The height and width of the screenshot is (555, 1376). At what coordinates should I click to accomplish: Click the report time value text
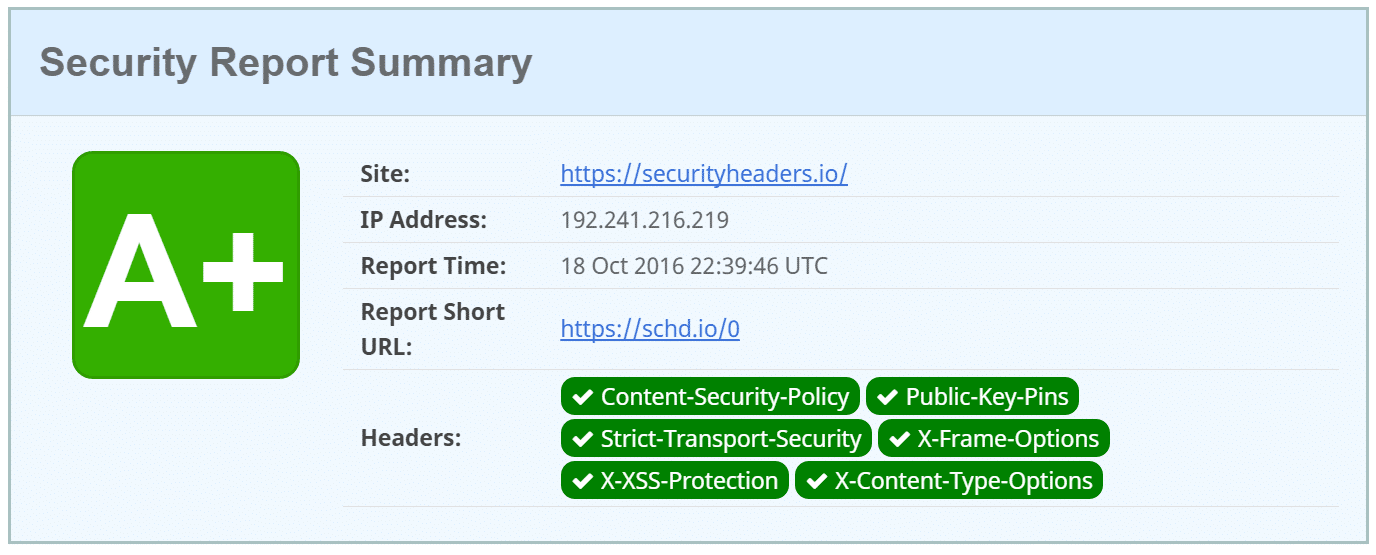[693, 266]
